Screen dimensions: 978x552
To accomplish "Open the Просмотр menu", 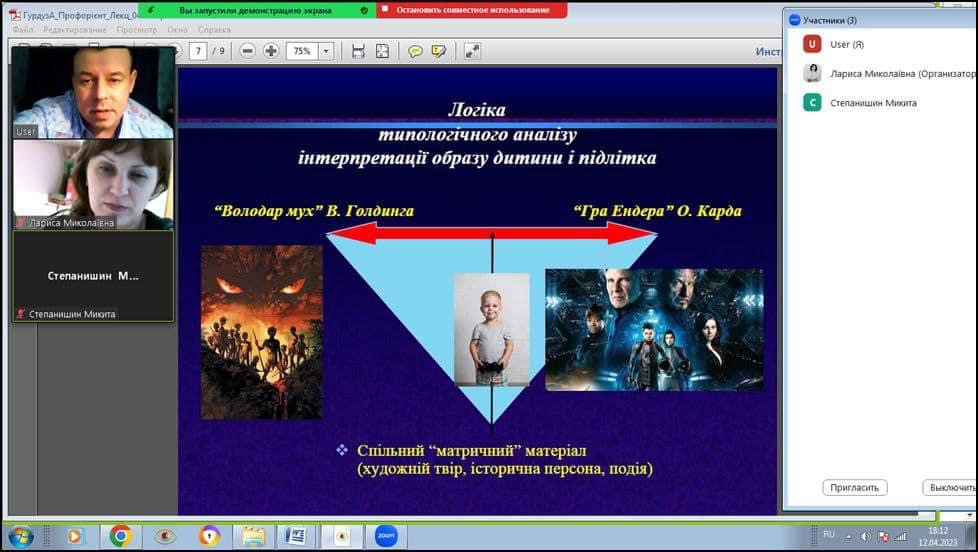I will point(137,30).
